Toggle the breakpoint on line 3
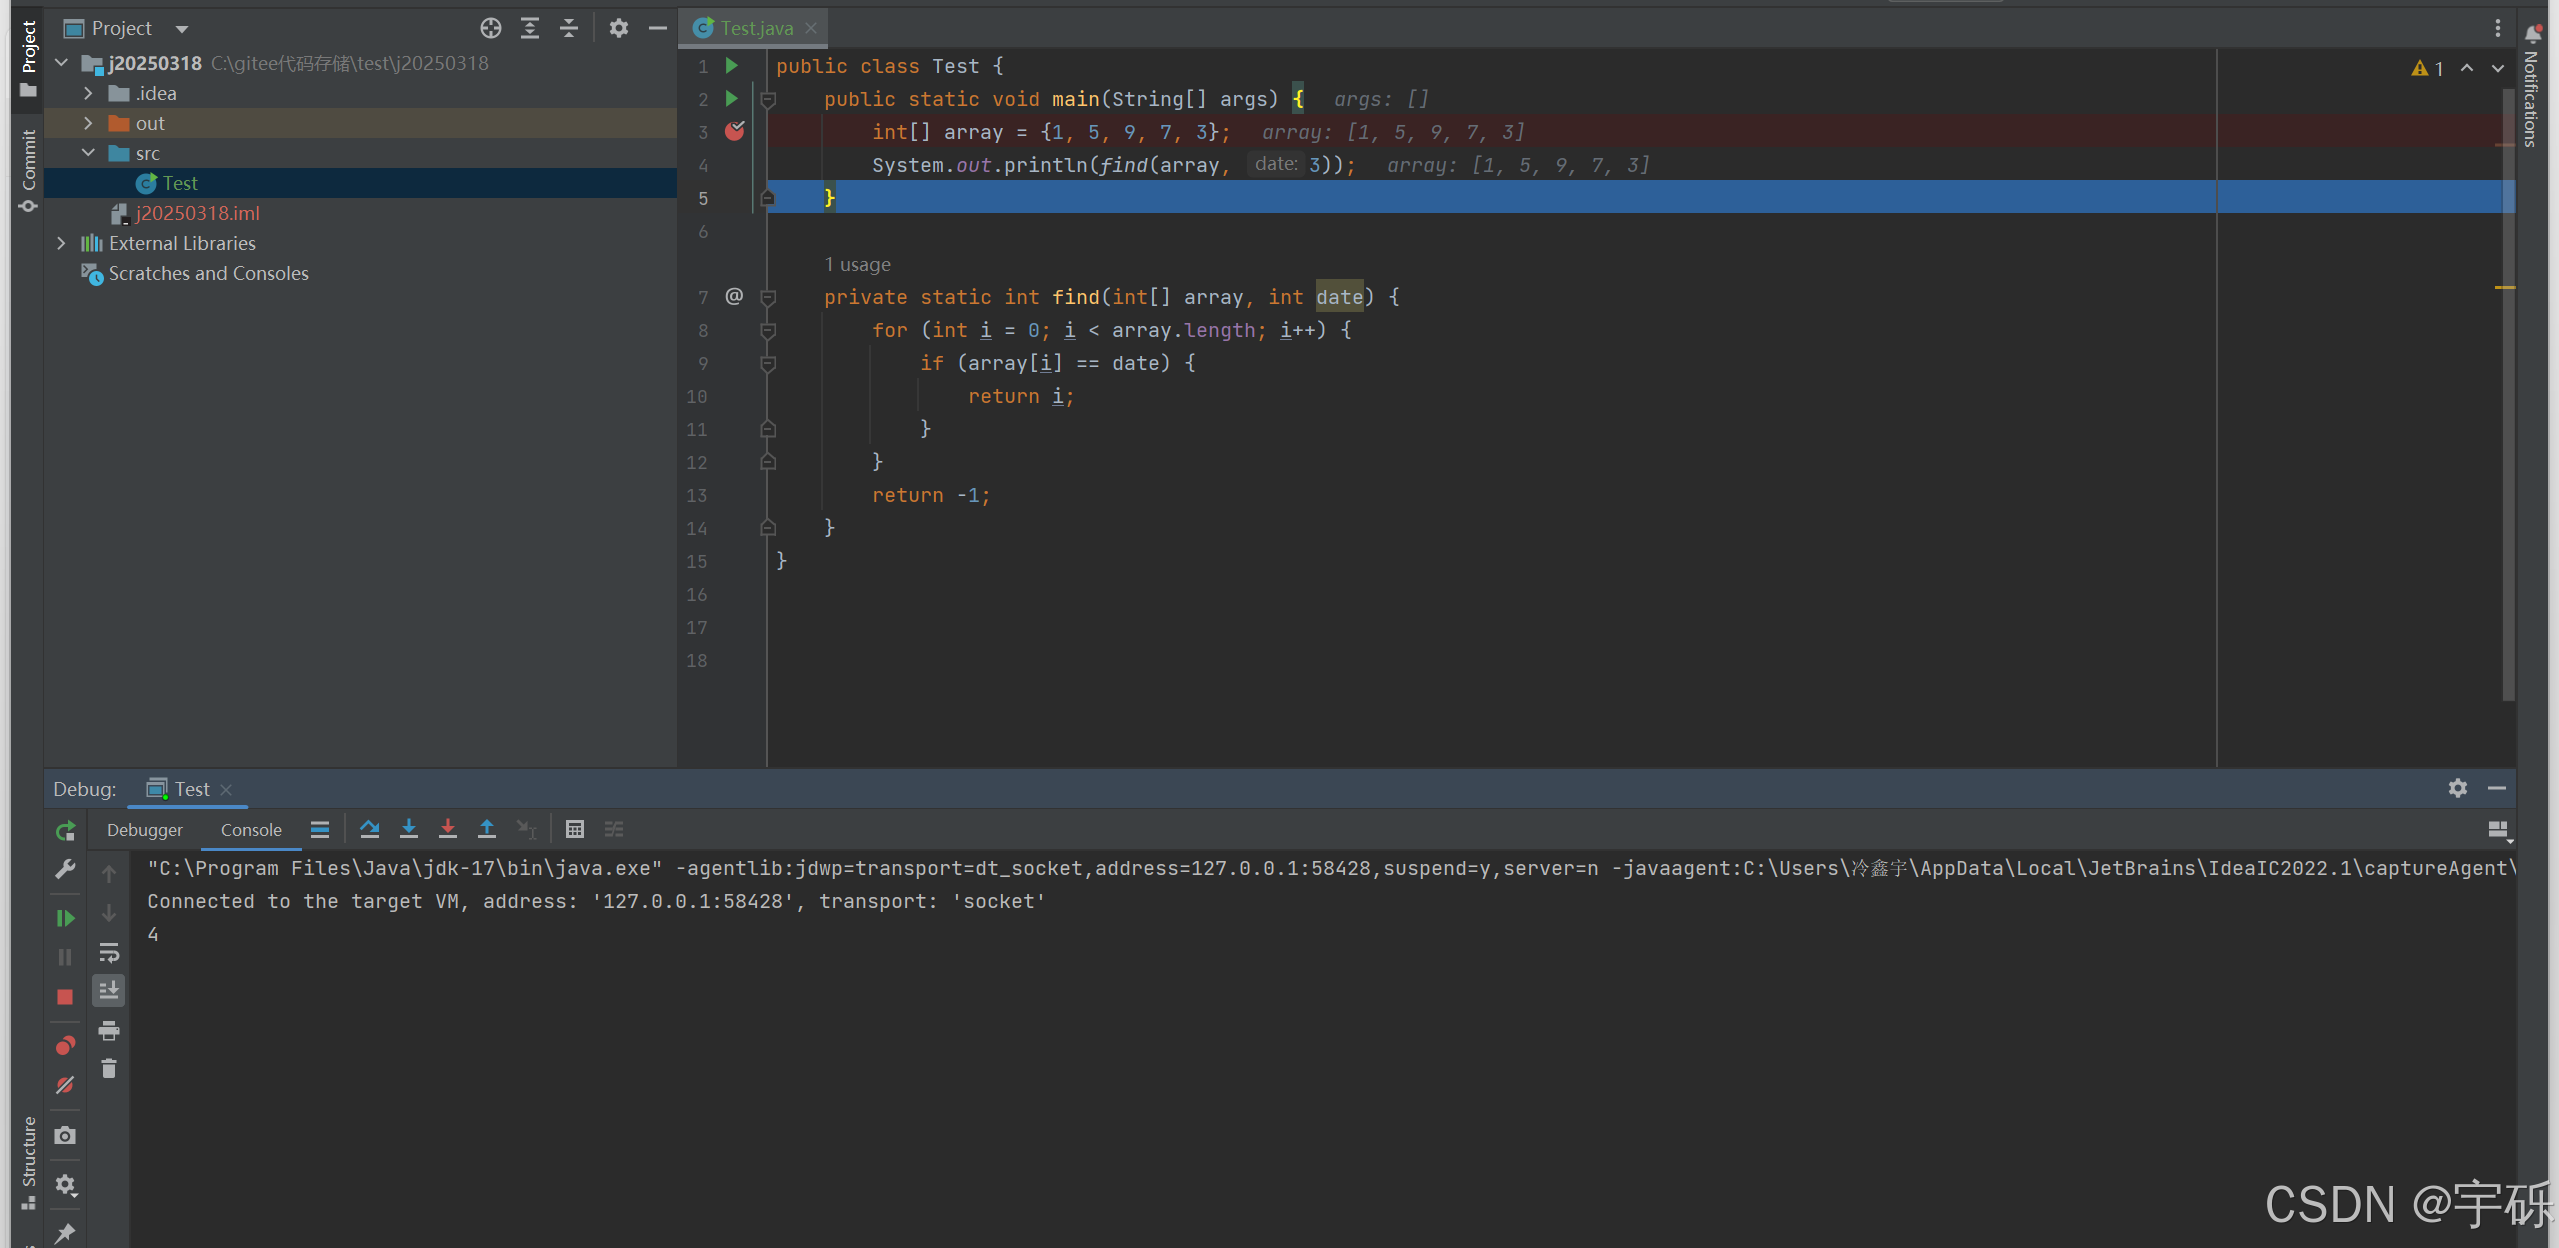This screenshot has height=1248, width=2559. point(735,131)
